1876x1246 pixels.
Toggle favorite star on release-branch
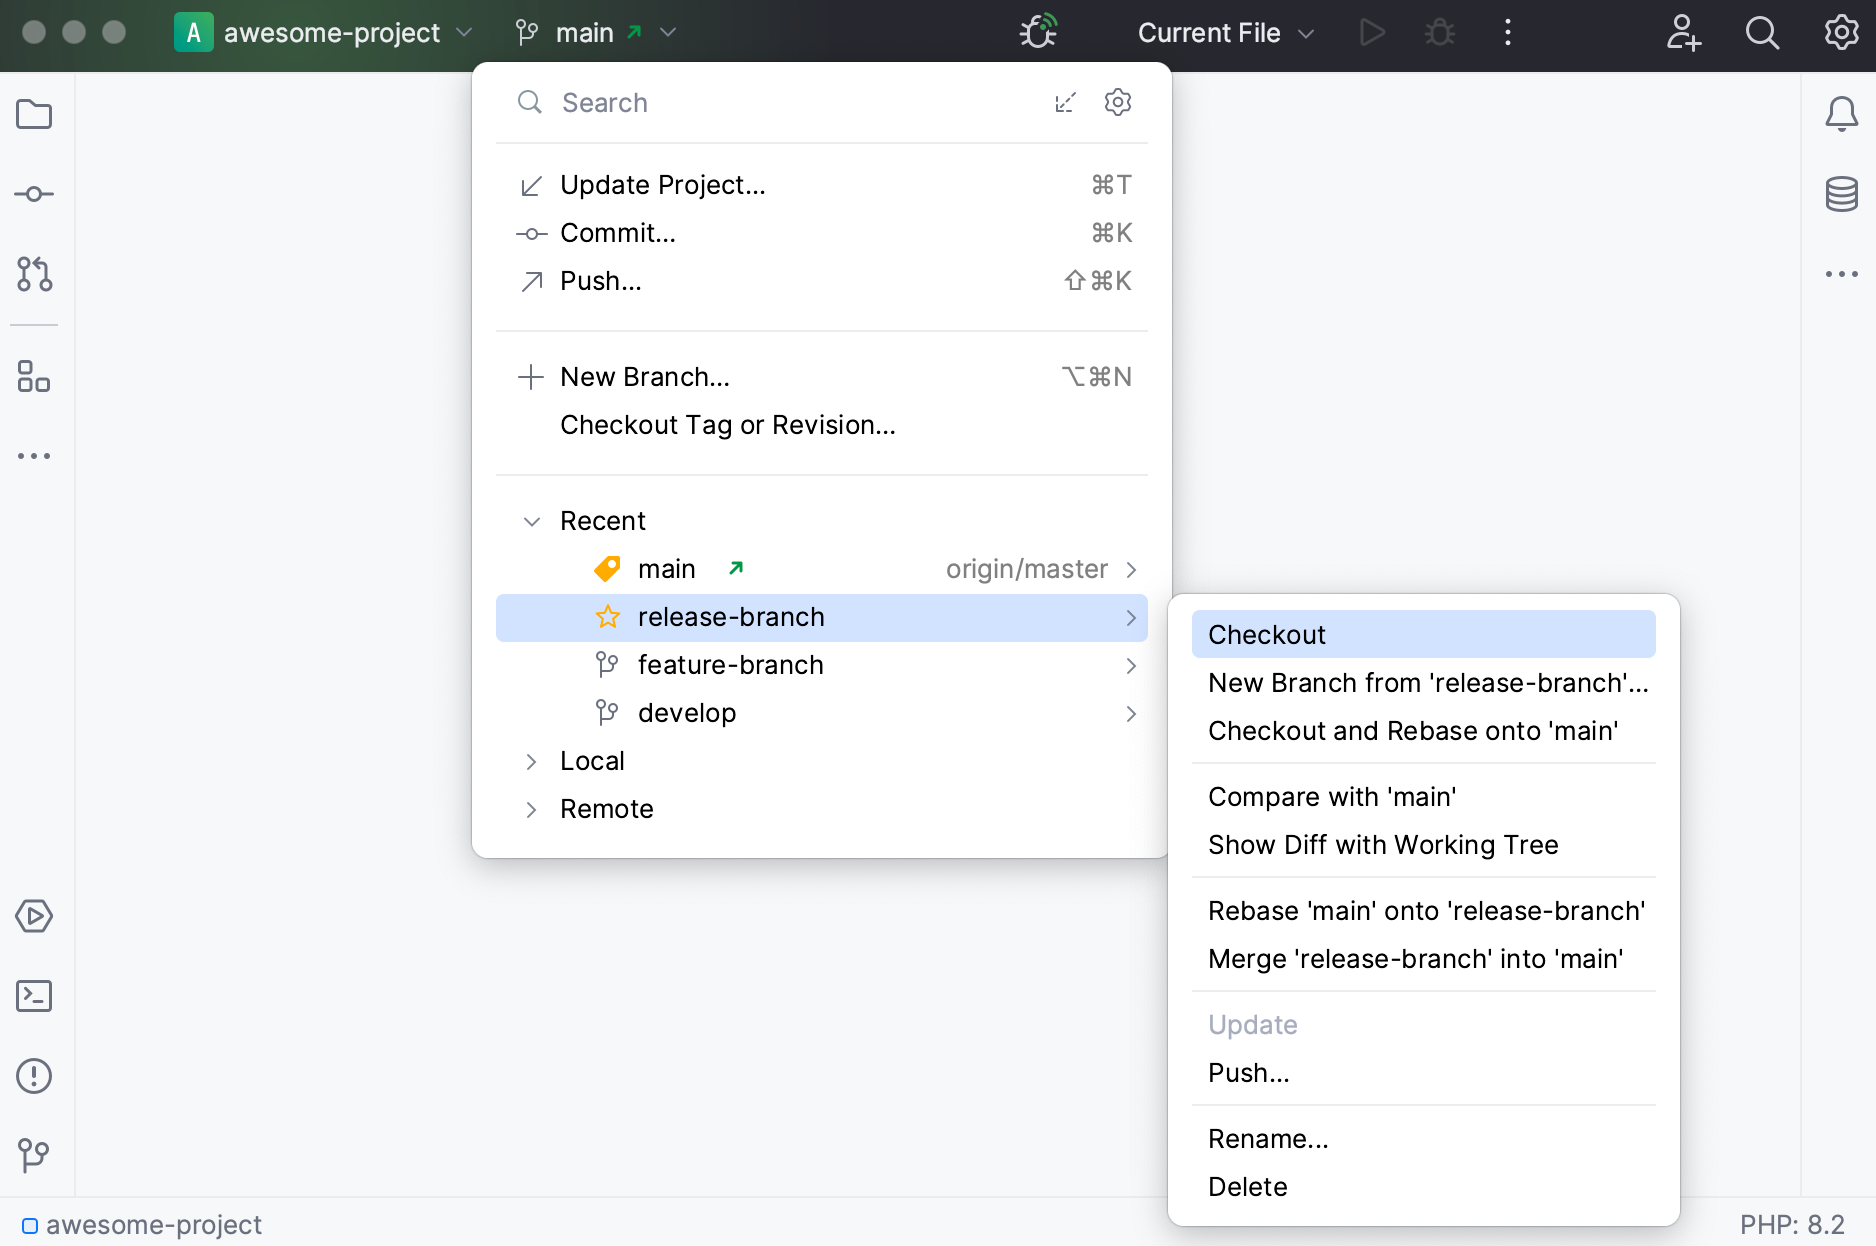pyautogui.click(x=607, y=617)
